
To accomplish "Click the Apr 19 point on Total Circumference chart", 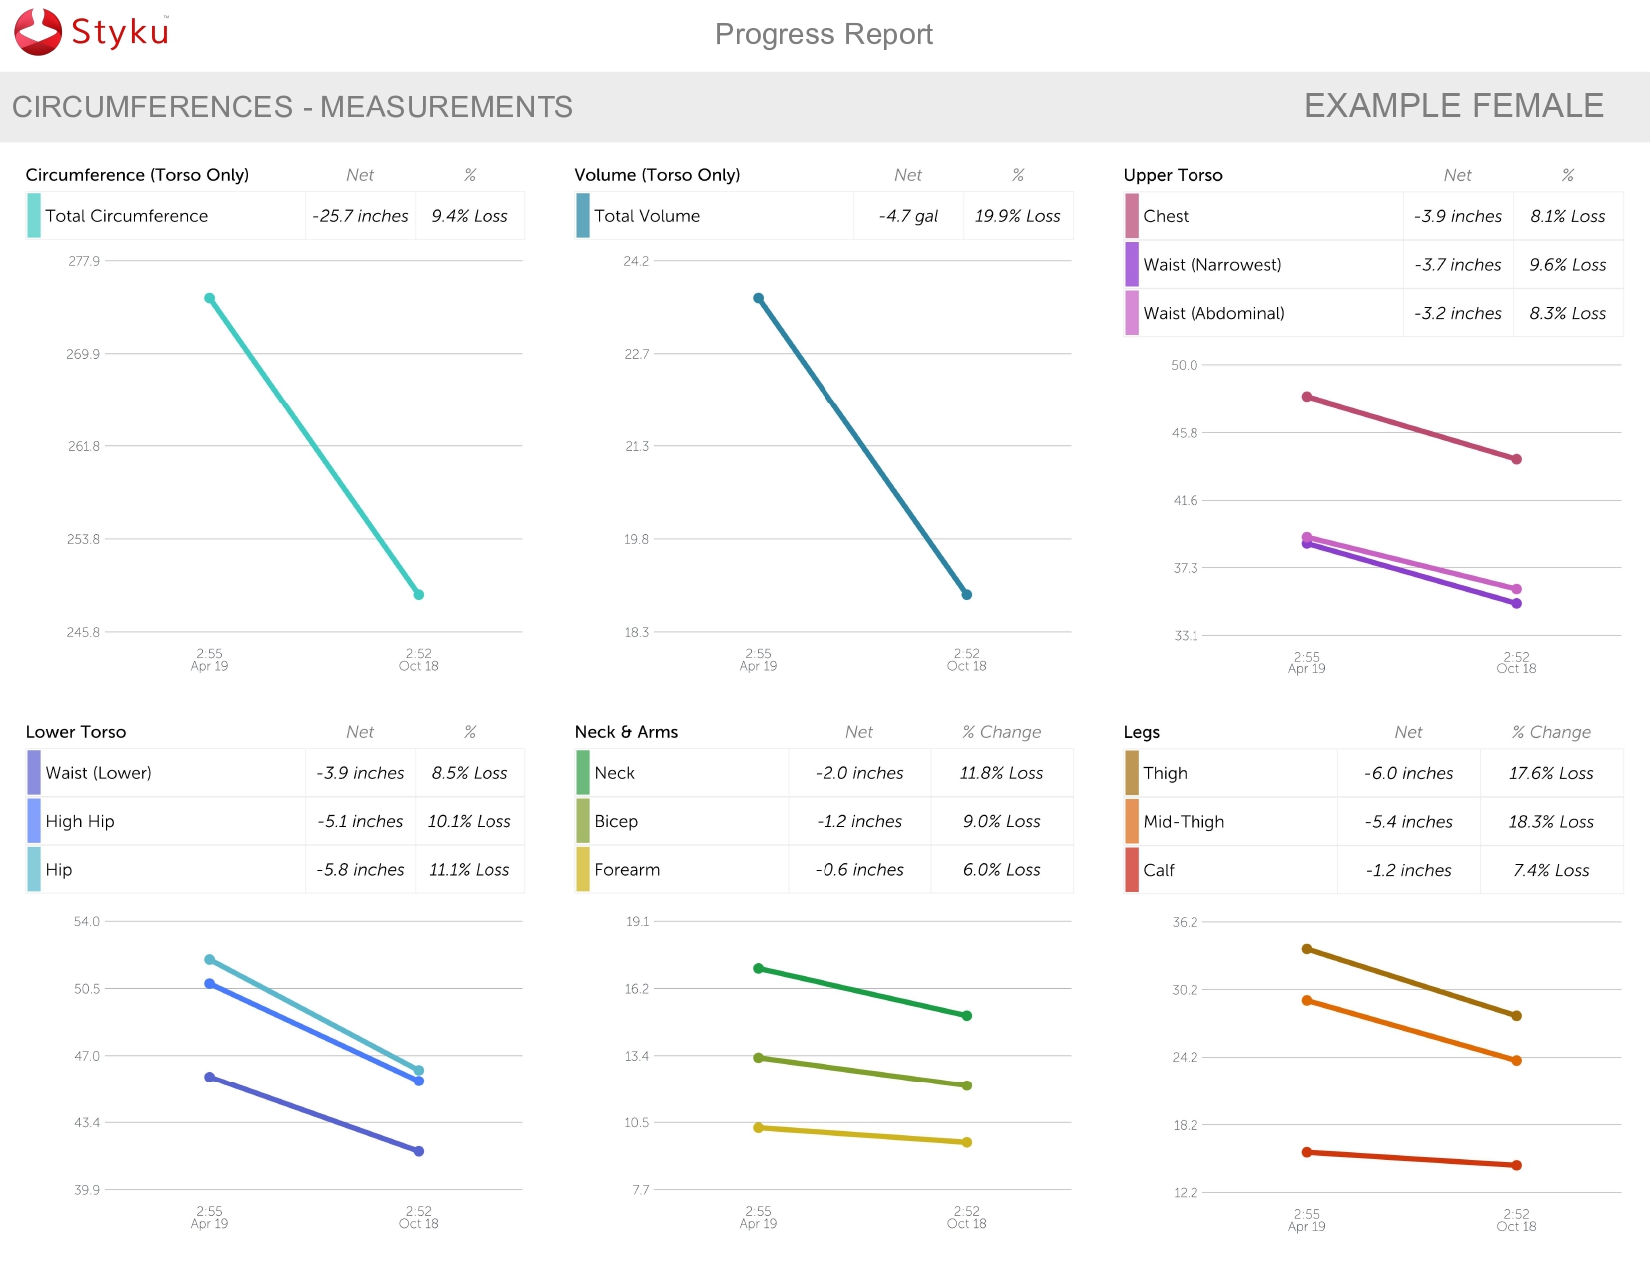I will (x=210, y=298).
